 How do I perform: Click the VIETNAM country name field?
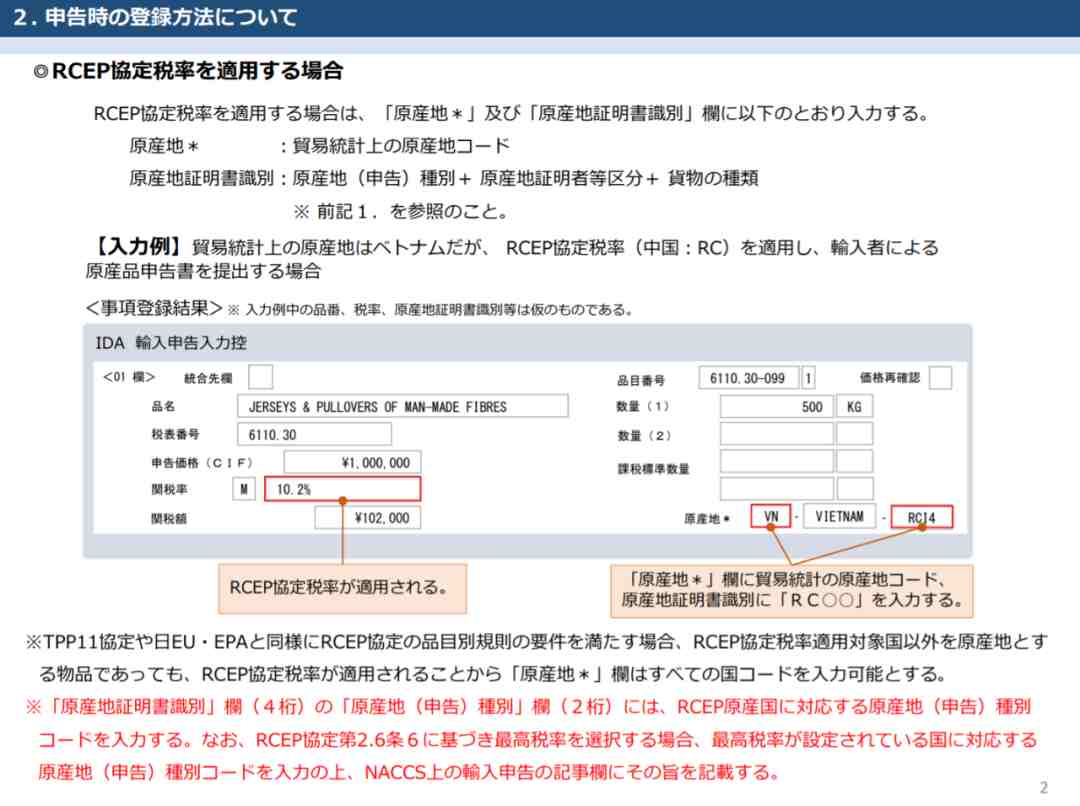(839, 516)
